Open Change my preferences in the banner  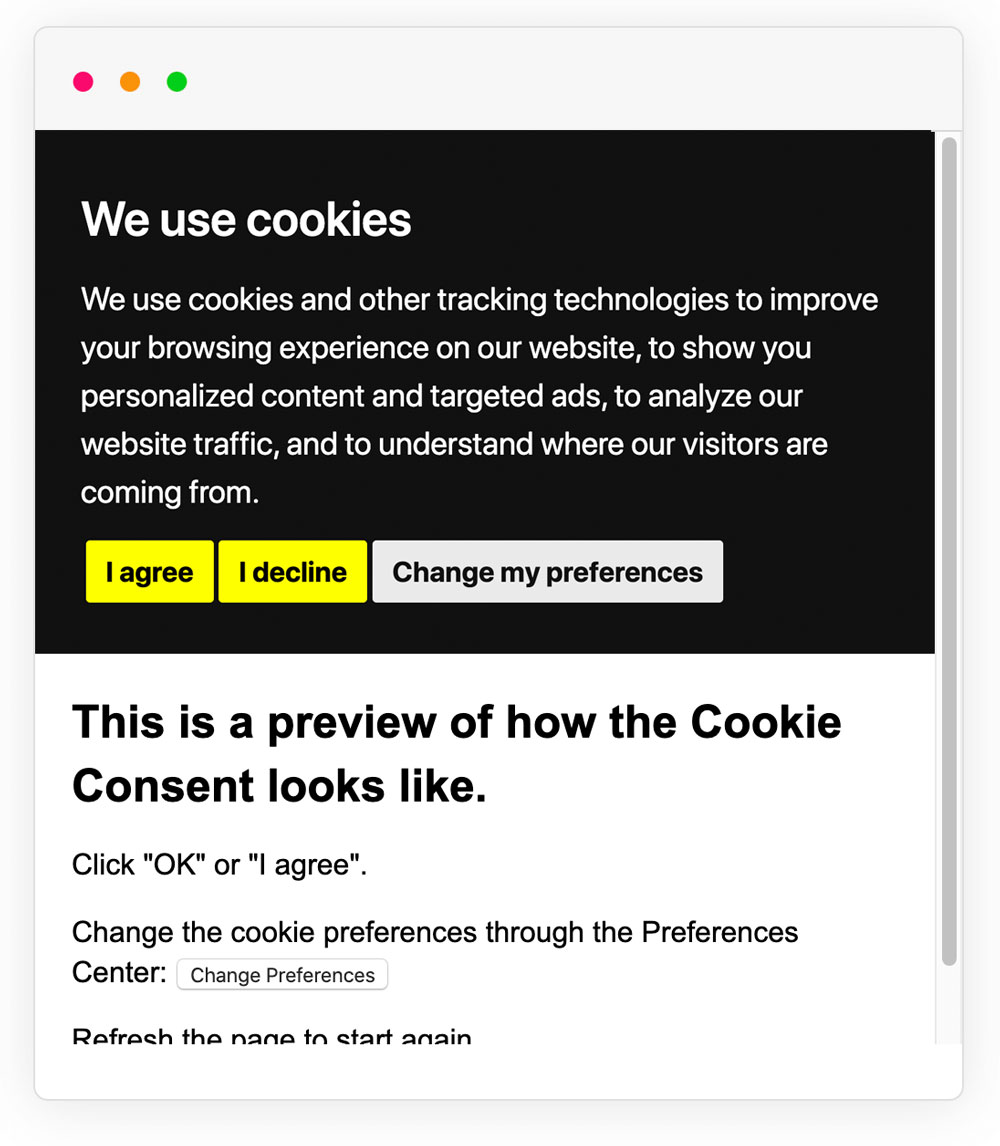click(x=547, y=572)
